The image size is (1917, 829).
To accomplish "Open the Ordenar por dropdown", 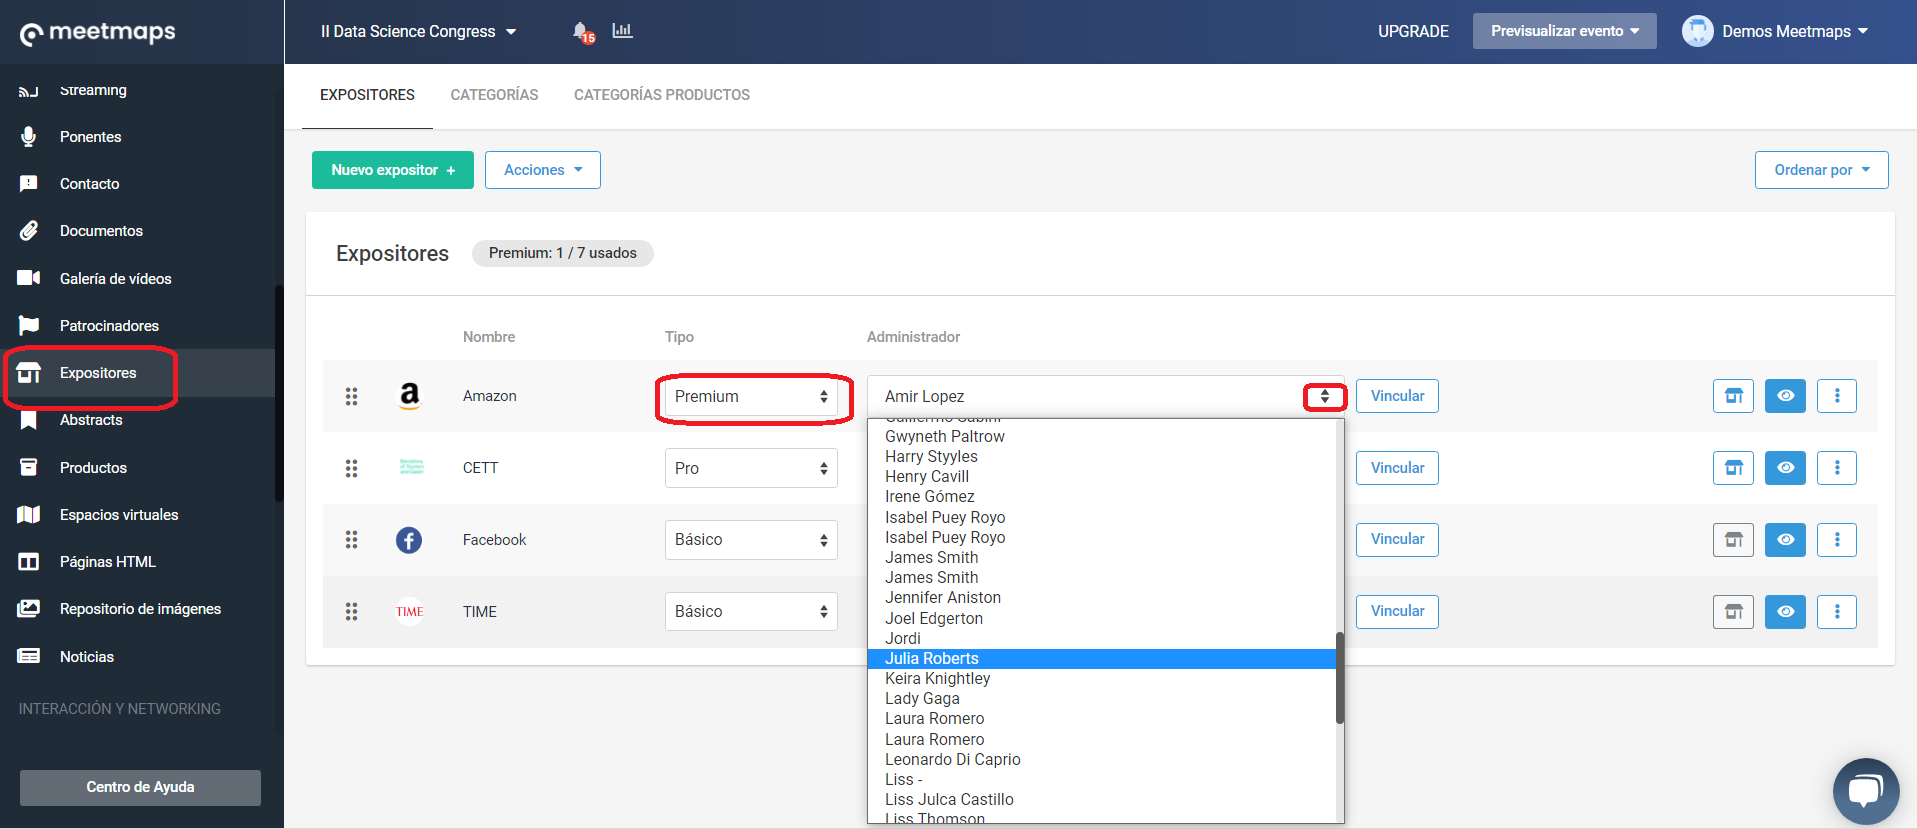I will tap(1821, 170).
